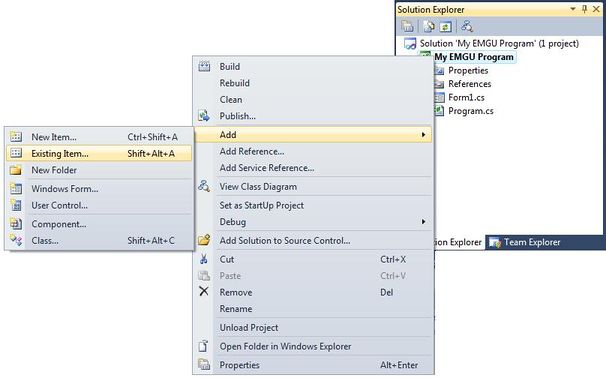Viewport: 606px width, 378px height.
Task: Expand the Add submenu arrow
Action: point(424,135)
